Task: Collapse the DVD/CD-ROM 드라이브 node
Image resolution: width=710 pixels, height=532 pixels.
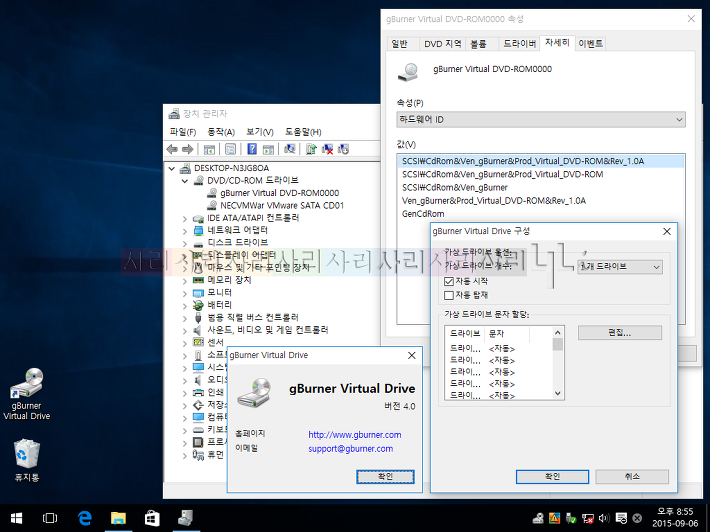Action: click(x=185, y=181)
